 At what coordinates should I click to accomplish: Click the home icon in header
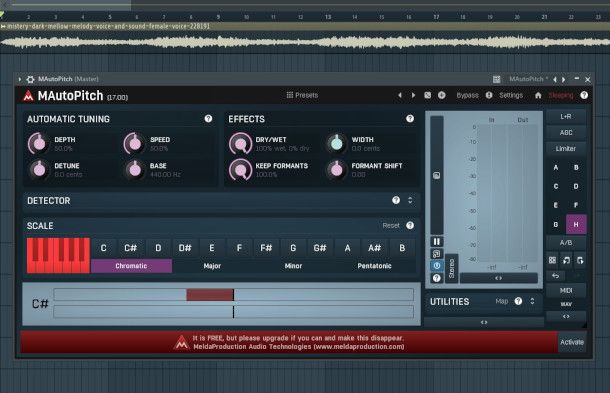click(538, 95)
